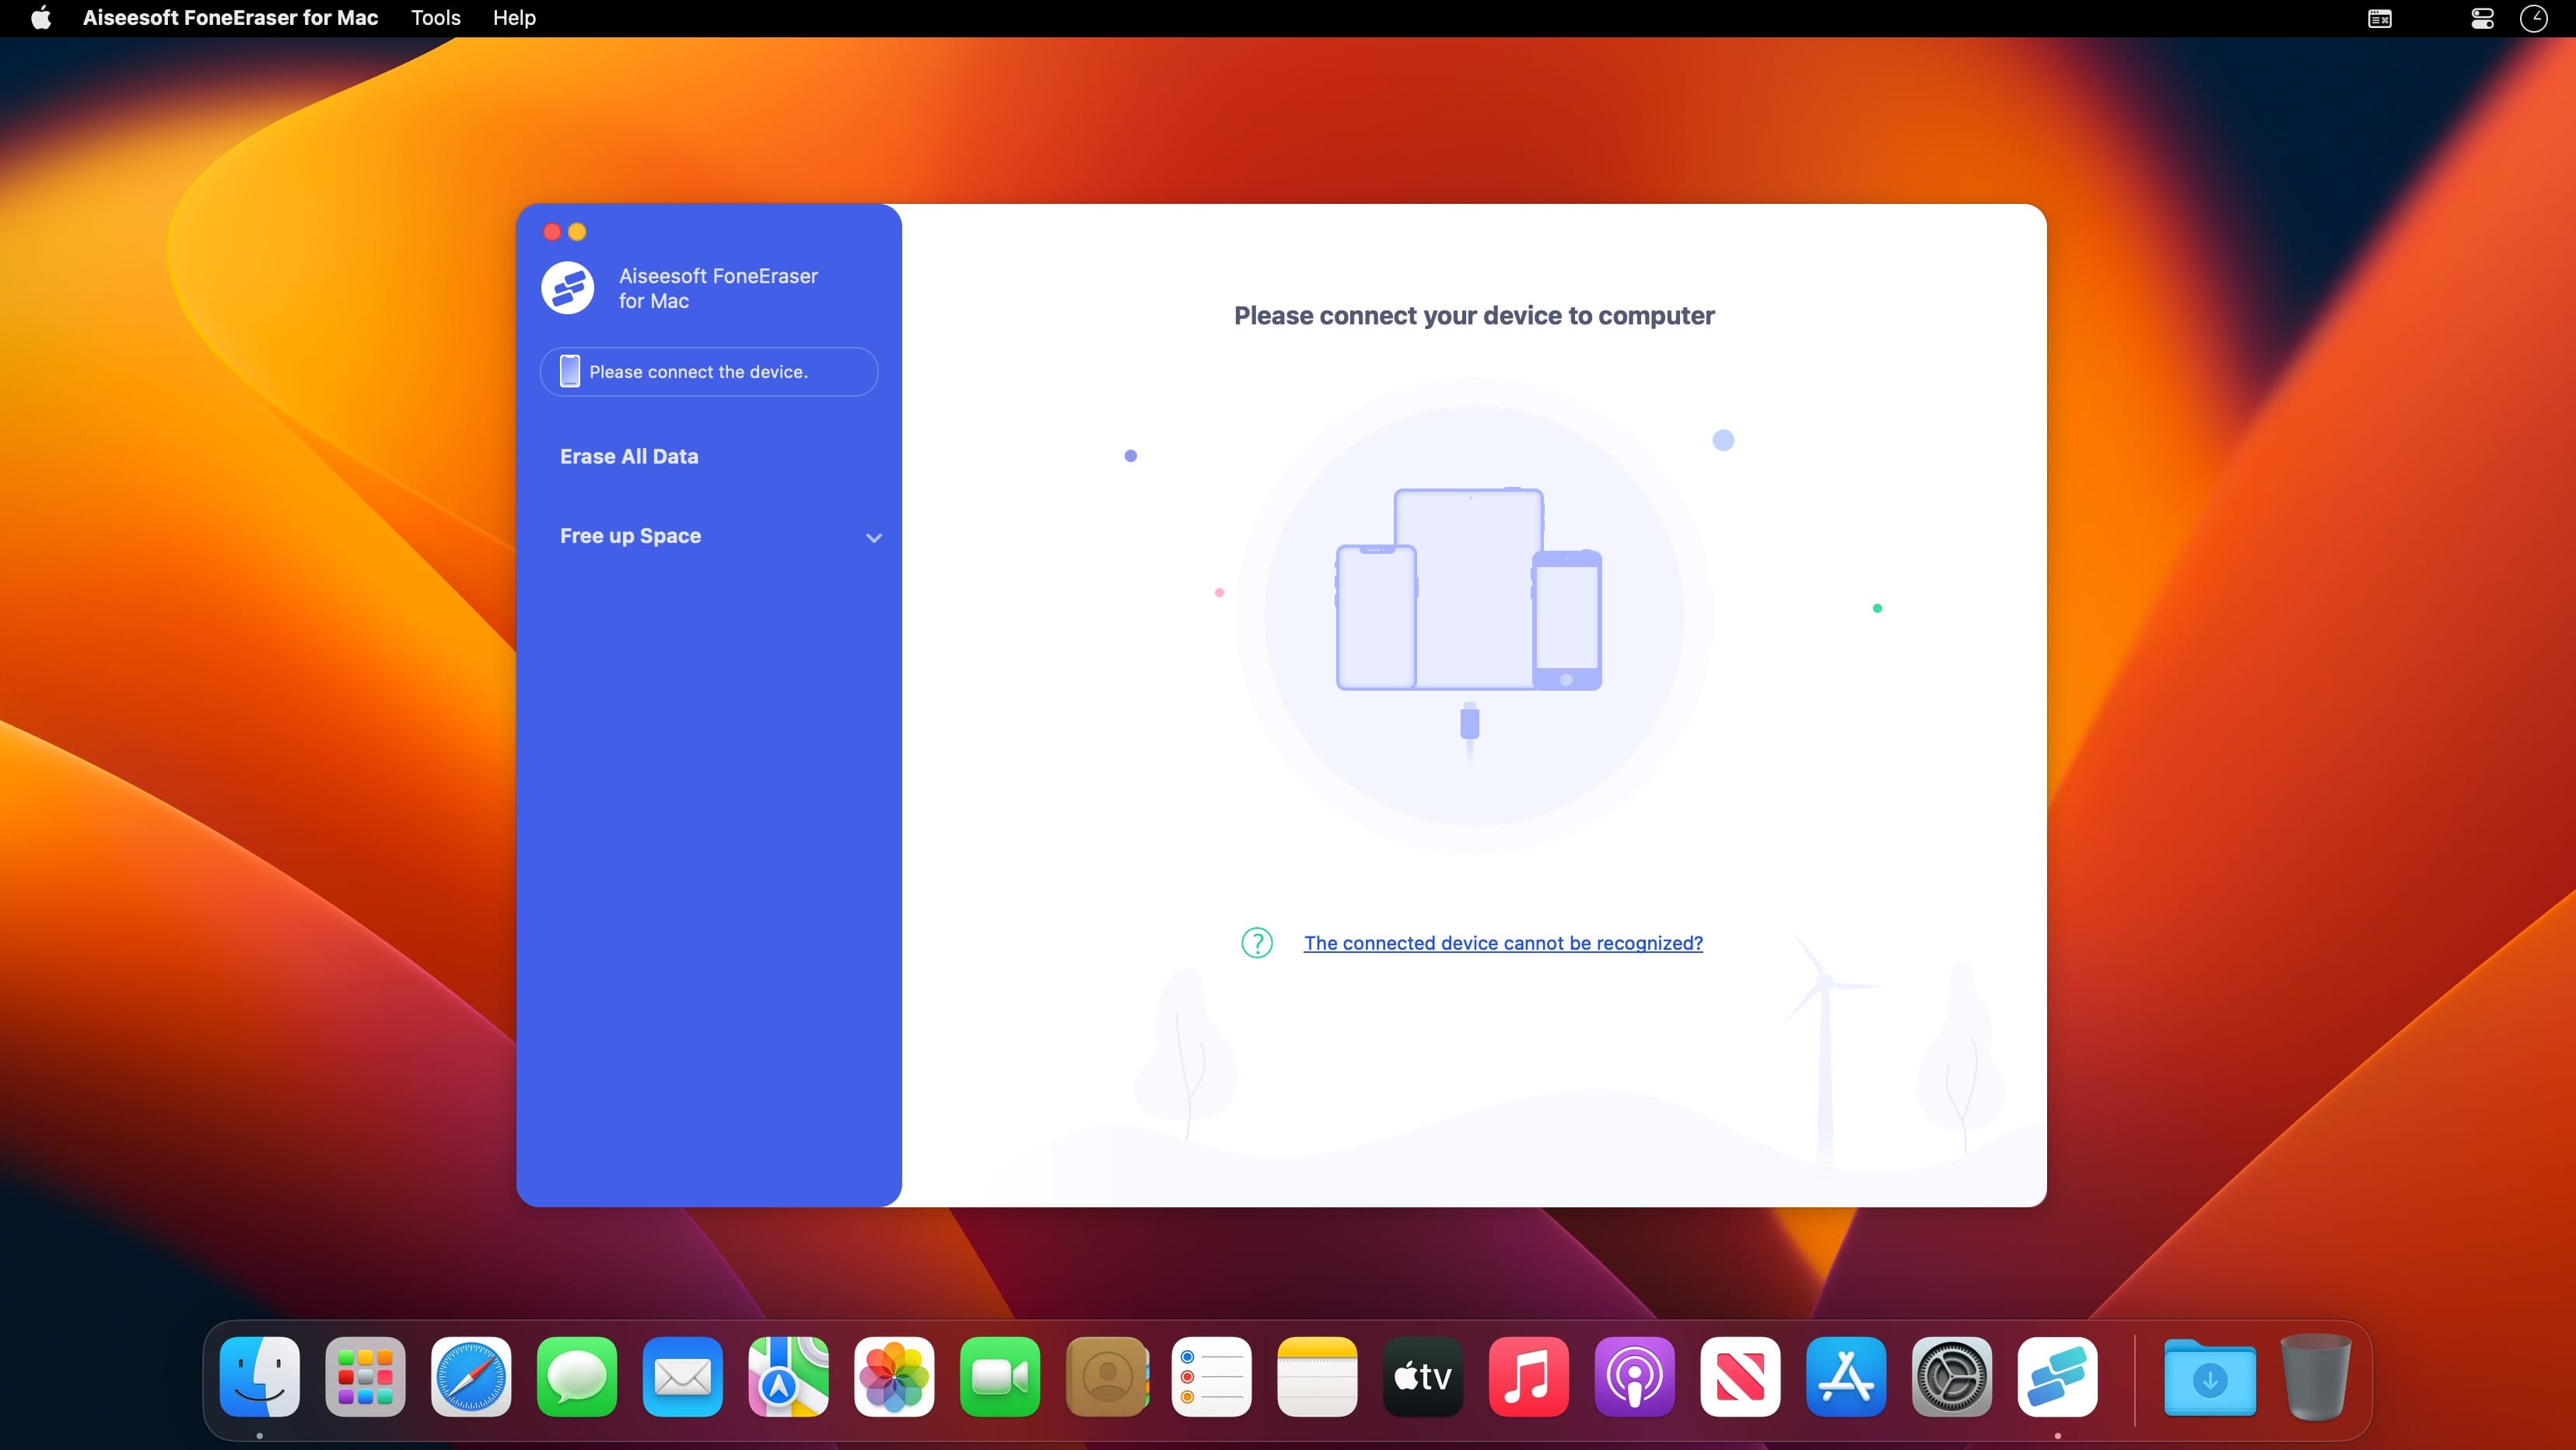Open the Tools menu

pos(435,18)
